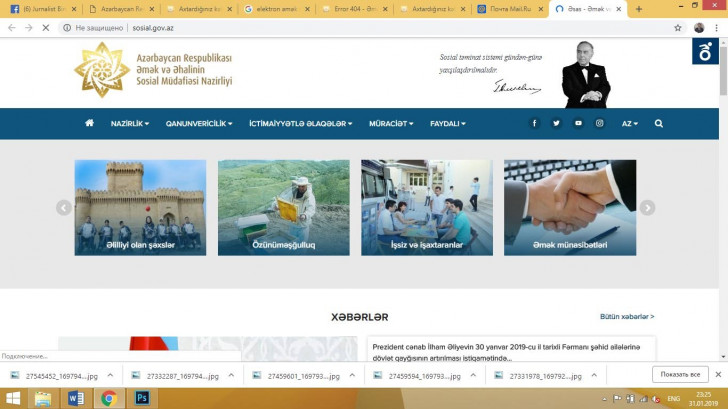728x409 pixels.
Task: Open File Explorer from the taskbar
Action: [x=43, y=398]
